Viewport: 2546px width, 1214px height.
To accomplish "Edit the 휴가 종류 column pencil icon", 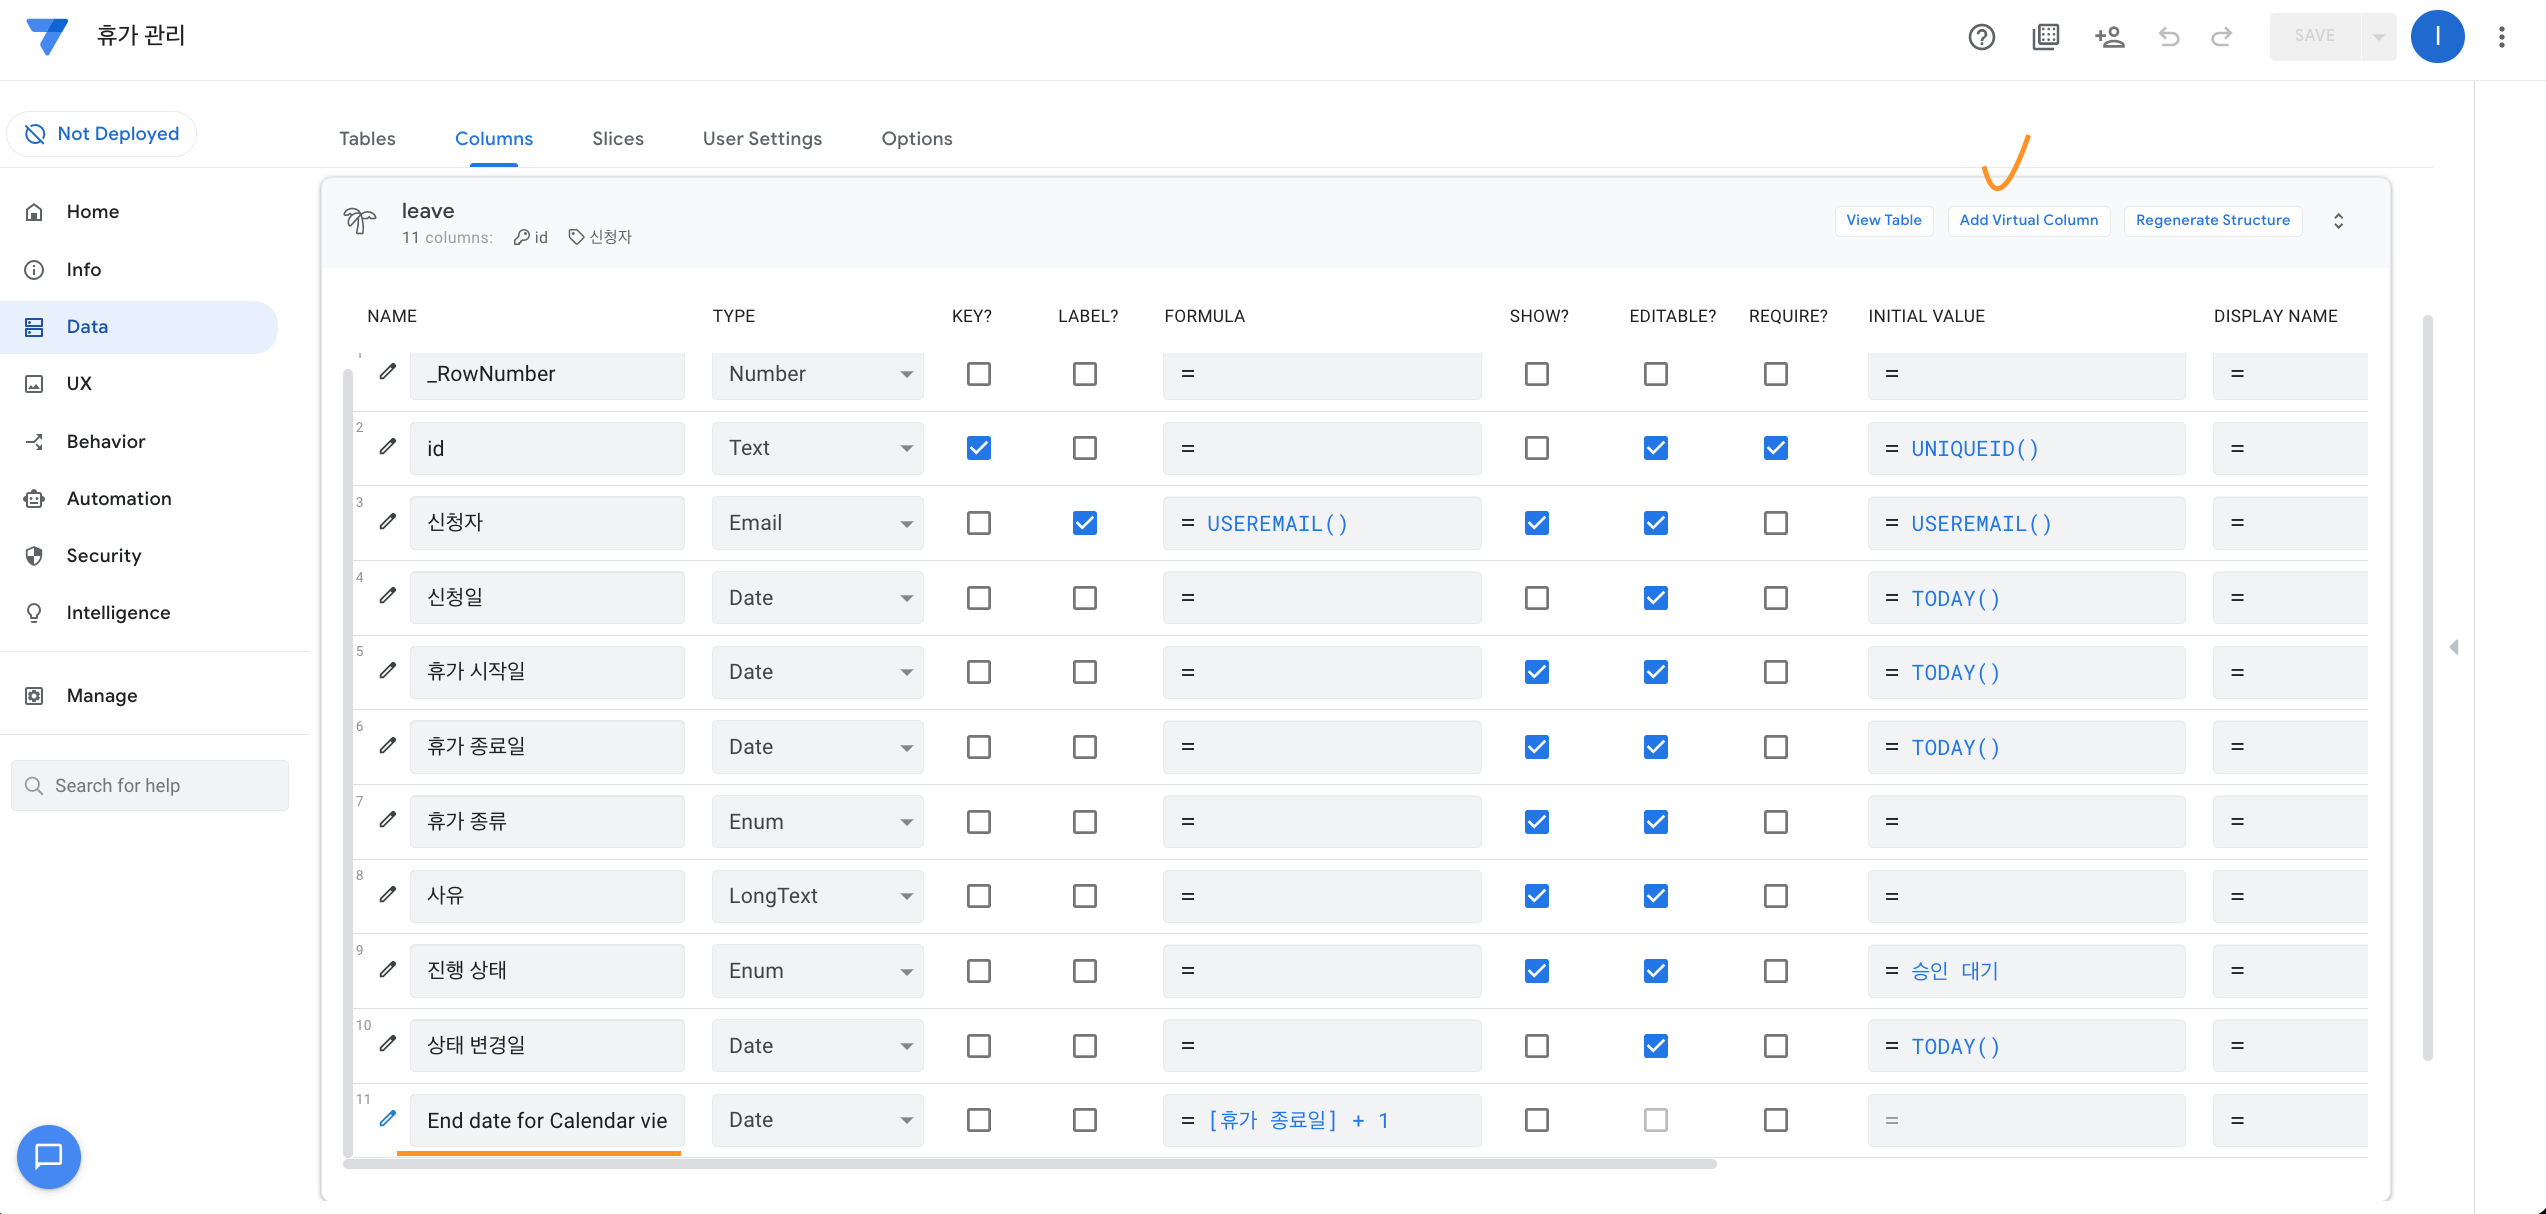I will coord(388,820).
